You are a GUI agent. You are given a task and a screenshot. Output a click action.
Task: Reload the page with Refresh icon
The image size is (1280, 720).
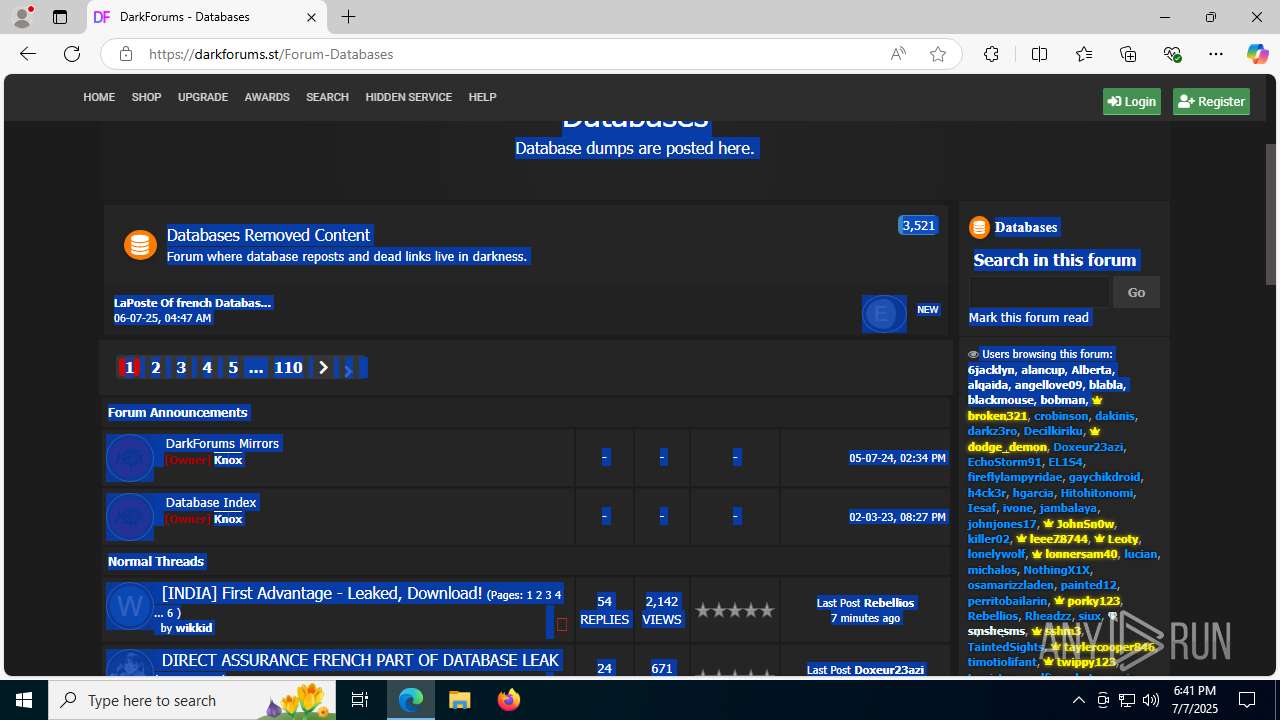tap(72, 54)
